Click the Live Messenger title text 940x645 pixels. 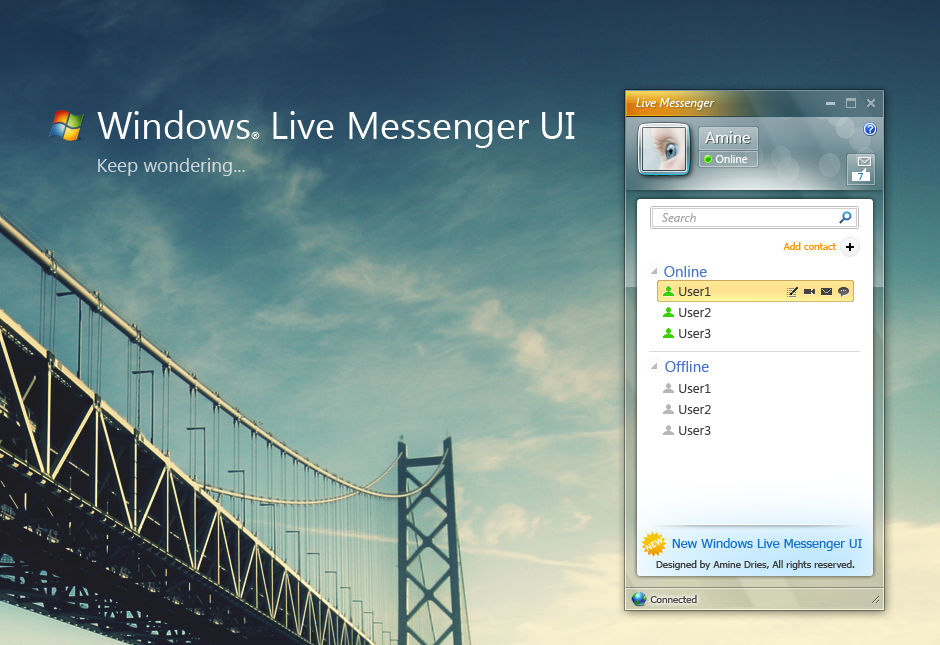[674, 103]
